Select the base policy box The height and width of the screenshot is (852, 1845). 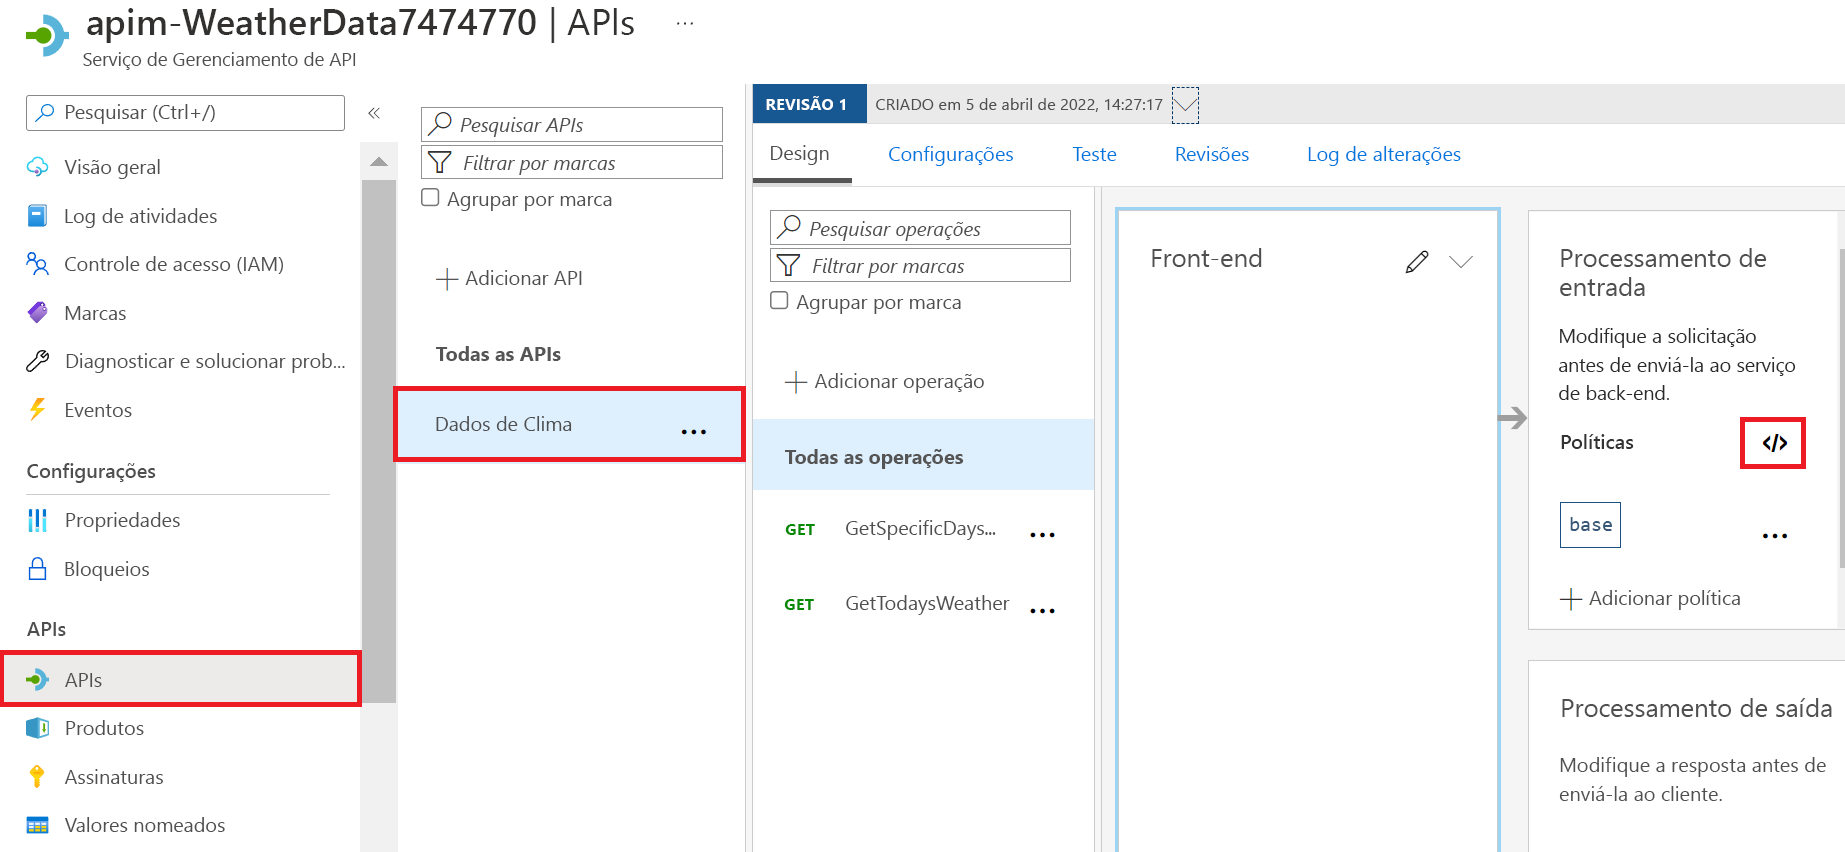[x=1590, y=525]
